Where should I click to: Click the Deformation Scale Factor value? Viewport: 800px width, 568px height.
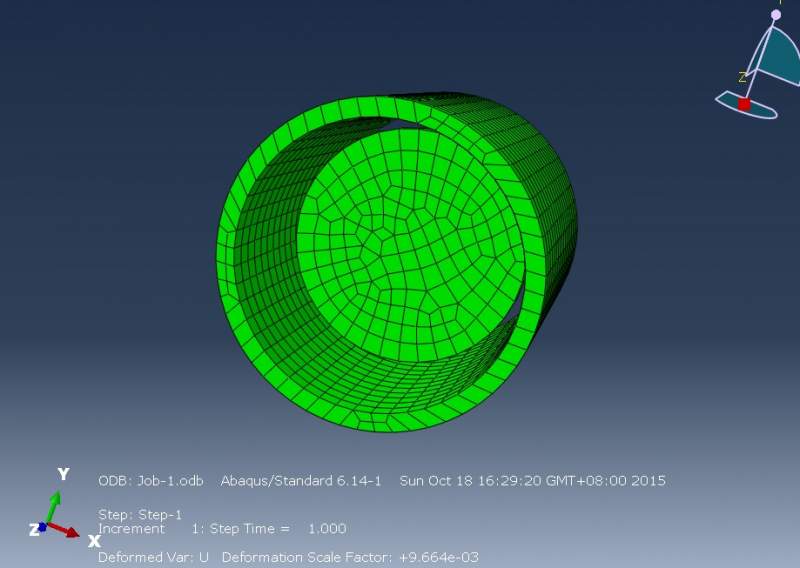click(x=439, y=557)
